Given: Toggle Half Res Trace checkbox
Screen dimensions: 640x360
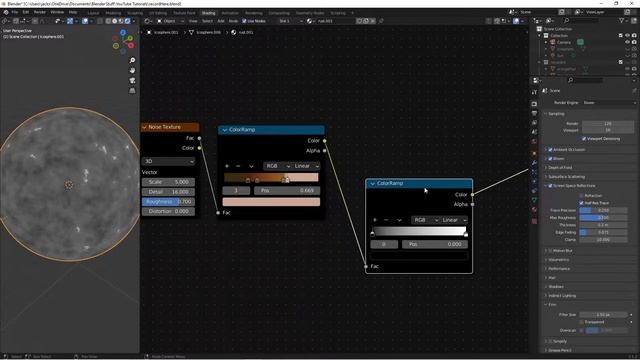Looking at the screenshot, I should pos(582,203).
